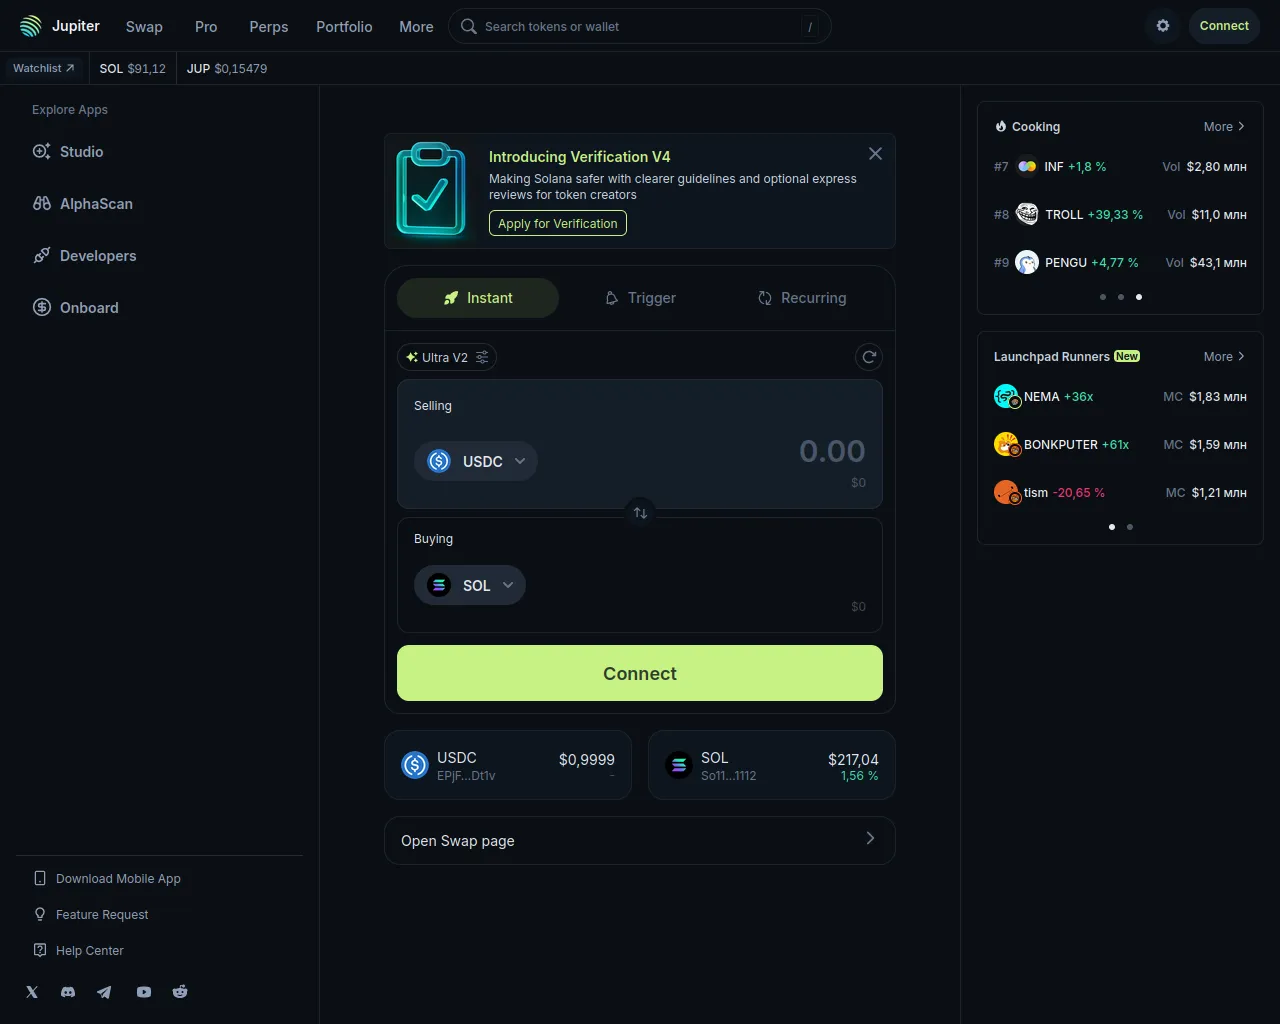Open Jupiter Discord server
1280x1024 pixels.
pos(68,992)
